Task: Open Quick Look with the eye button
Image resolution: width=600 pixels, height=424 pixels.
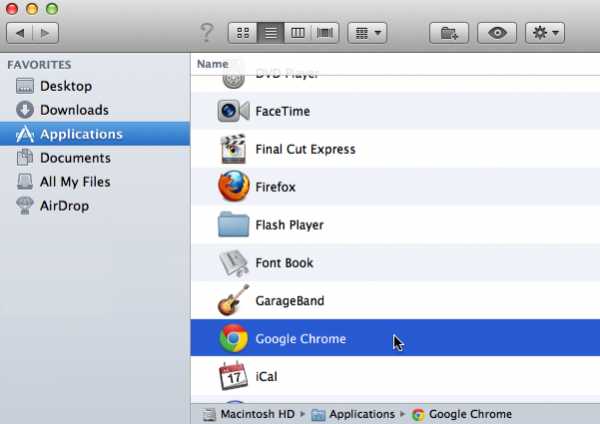Action: click(x=497, y=33)
